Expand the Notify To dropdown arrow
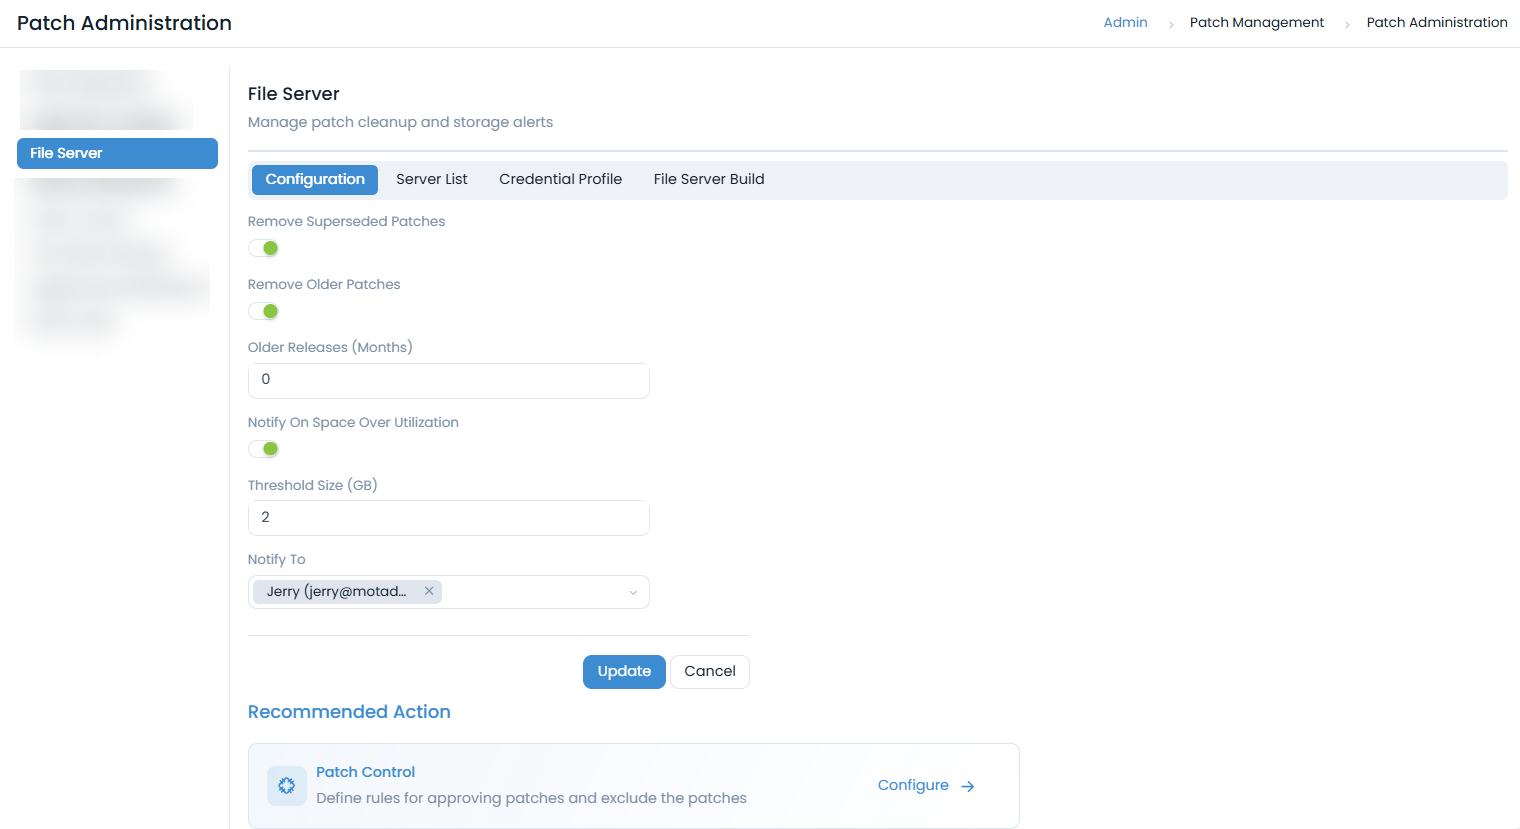The width and height of the screenshot is (1520, 829). pyautogui.click(x=632, y=592)
